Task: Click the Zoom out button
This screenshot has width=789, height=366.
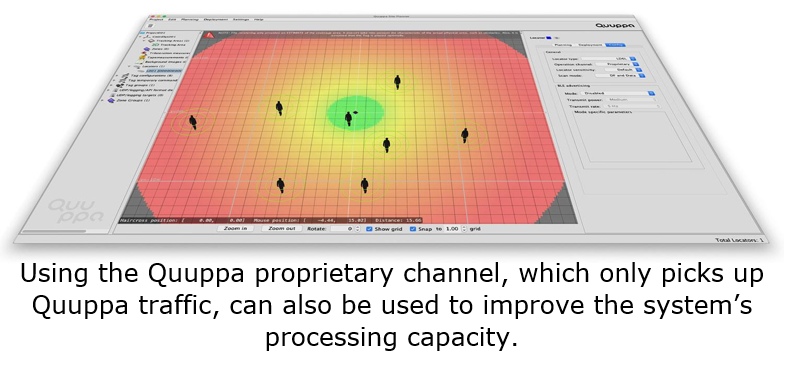Action: (282, 229)
